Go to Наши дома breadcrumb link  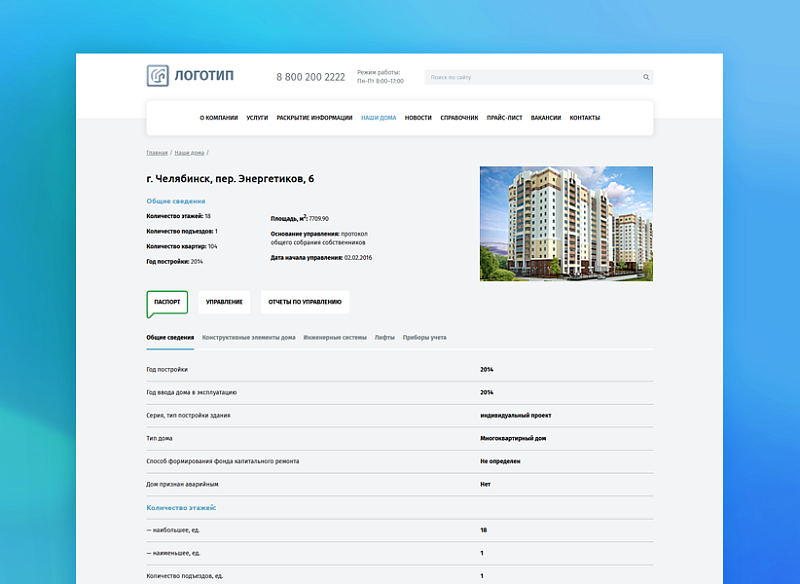[189, 153]
